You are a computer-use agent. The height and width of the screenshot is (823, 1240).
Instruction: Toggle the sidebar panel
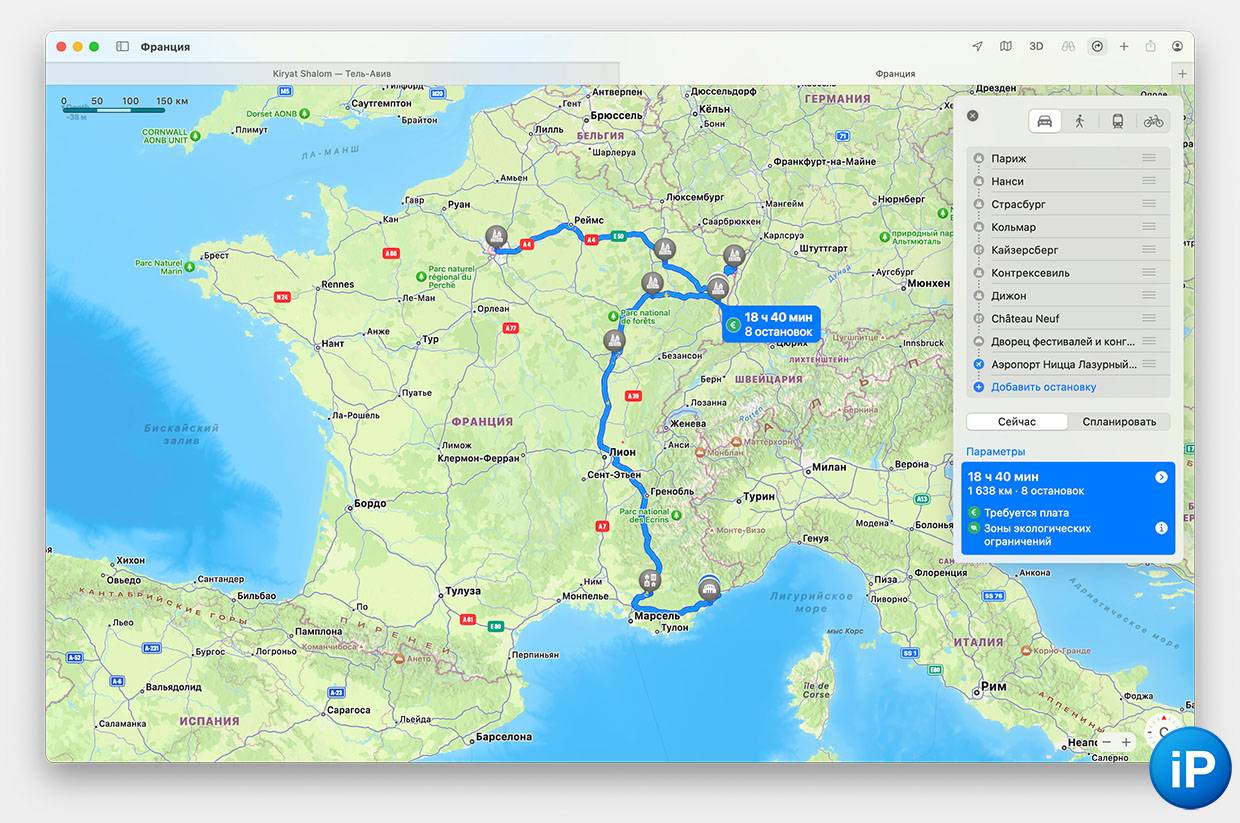click(x=122, y=46)
